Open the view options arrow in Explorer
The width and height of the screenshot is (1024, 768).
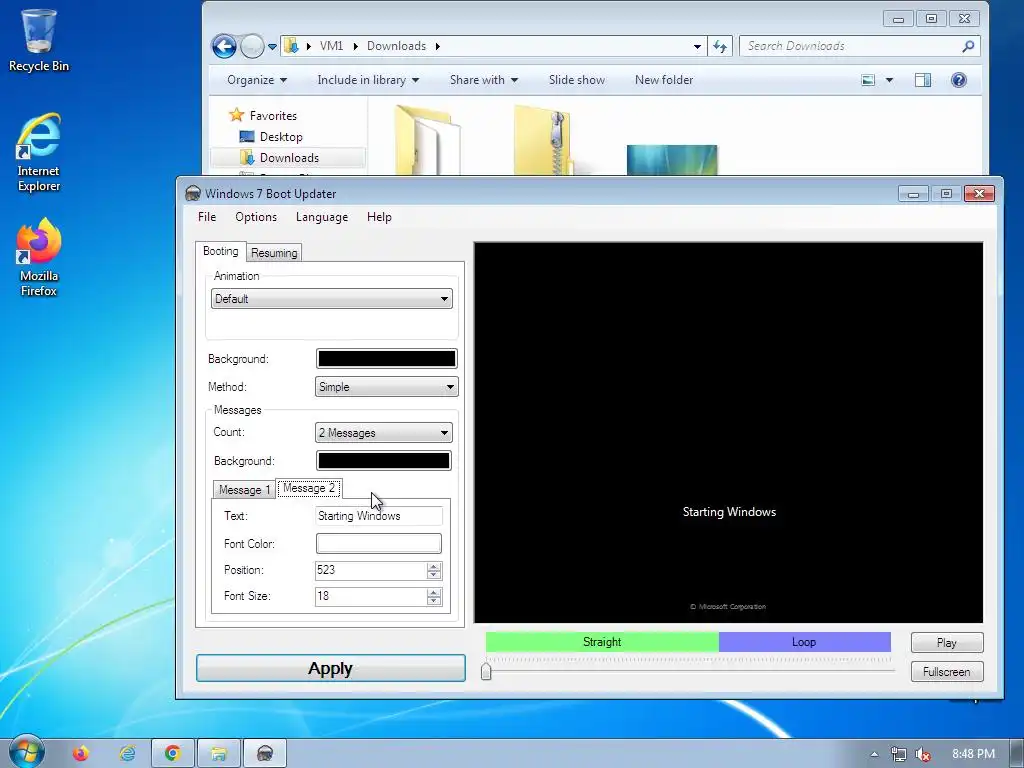889,80
